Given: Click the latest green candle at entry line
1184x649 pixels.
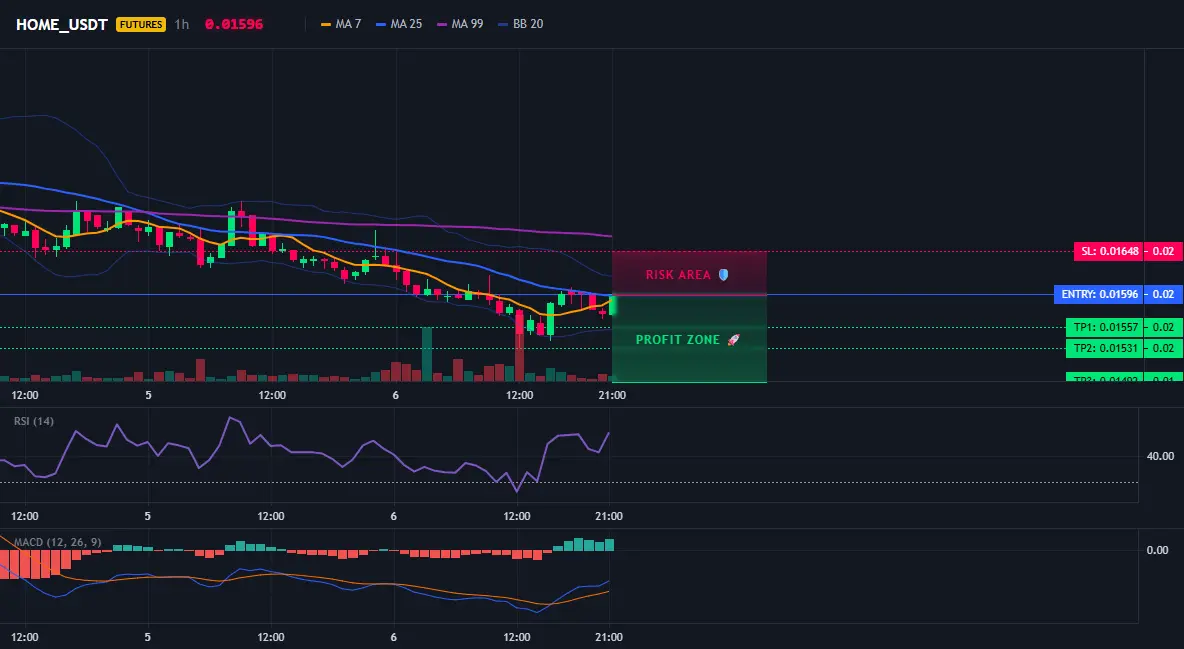Looking at the screenshot, I should click(612, 306).
